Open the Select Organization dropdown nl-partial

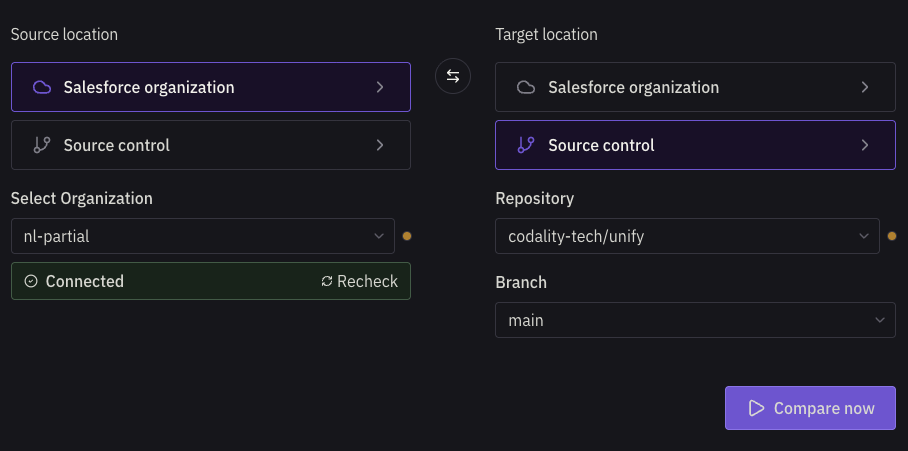pyautogui.click(x=203, y=236)
